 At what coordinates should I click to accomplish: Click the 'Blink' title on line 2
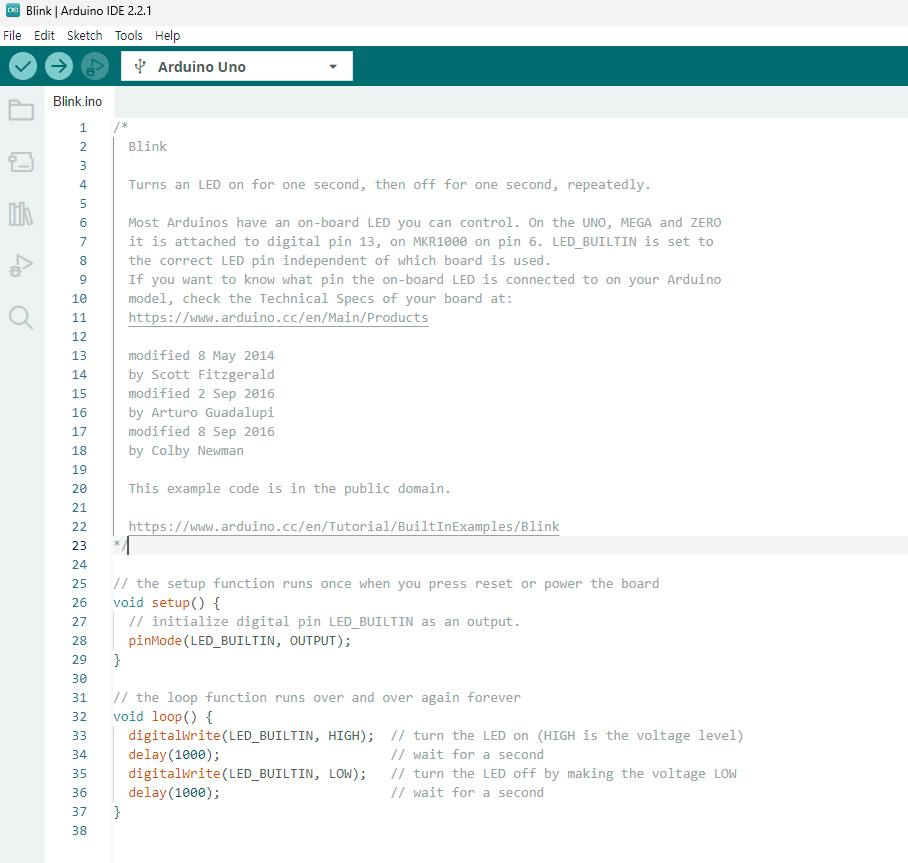point(148,147)
